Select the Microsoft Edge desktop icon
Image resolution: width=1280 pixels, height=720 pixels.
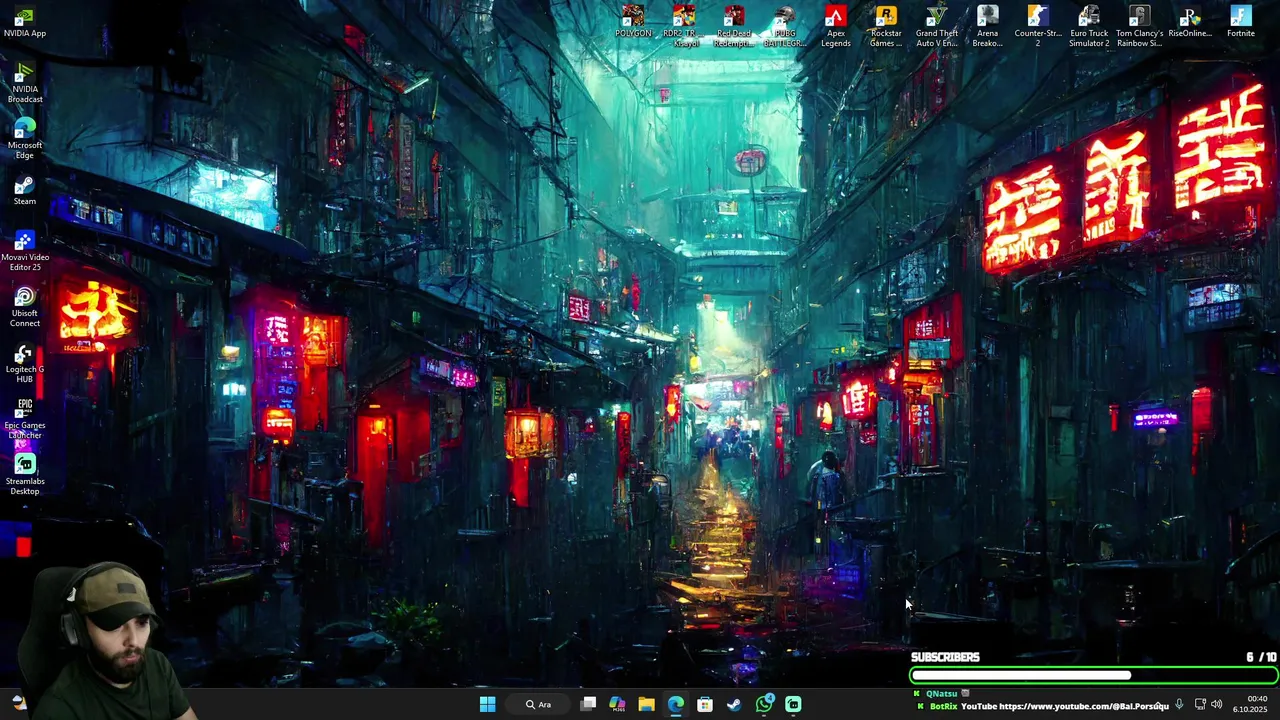[24, 139]
